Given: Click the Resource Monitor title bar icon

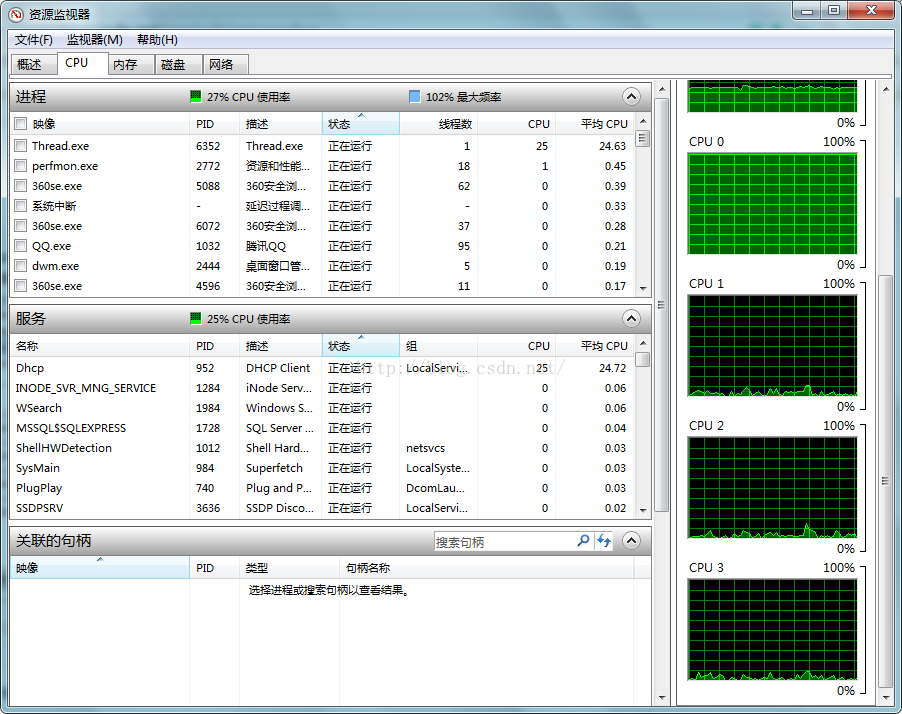Looking at the screenshot, I should (17, 14).
